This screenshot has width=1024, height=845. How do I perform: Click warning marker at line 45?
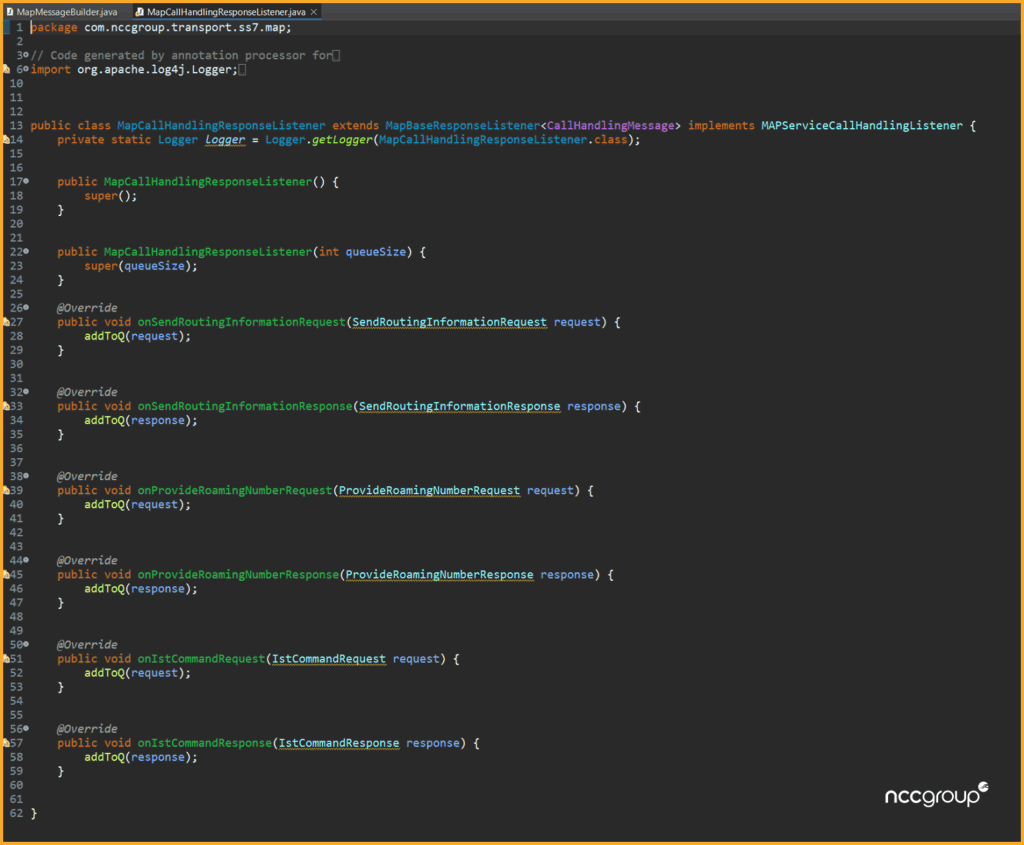point(6,574)
